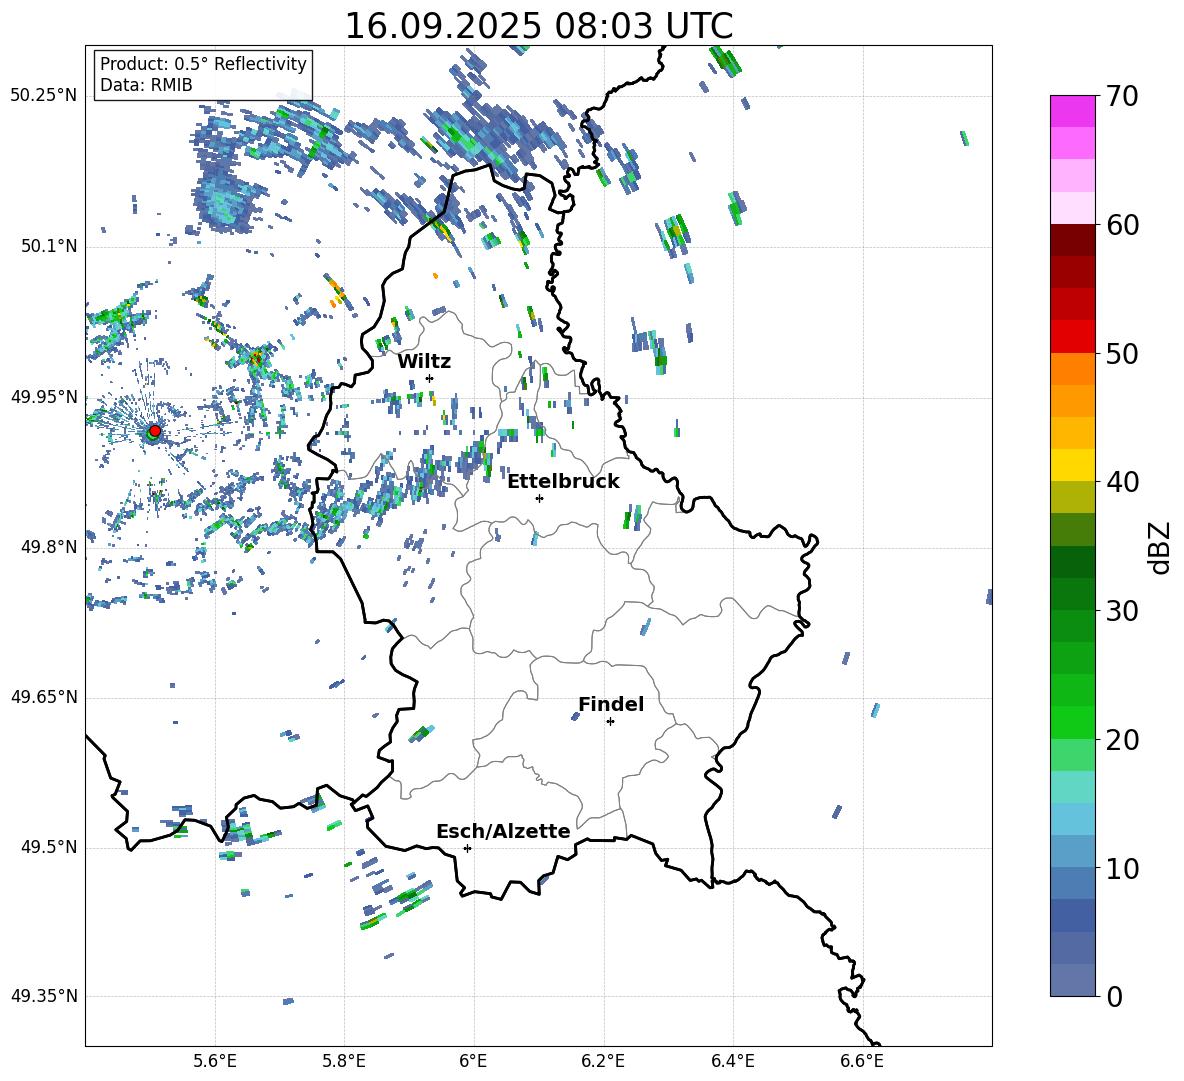Click the 5.6°E longitude label
The image size is (1184, 1081).
click(215, 1061)
